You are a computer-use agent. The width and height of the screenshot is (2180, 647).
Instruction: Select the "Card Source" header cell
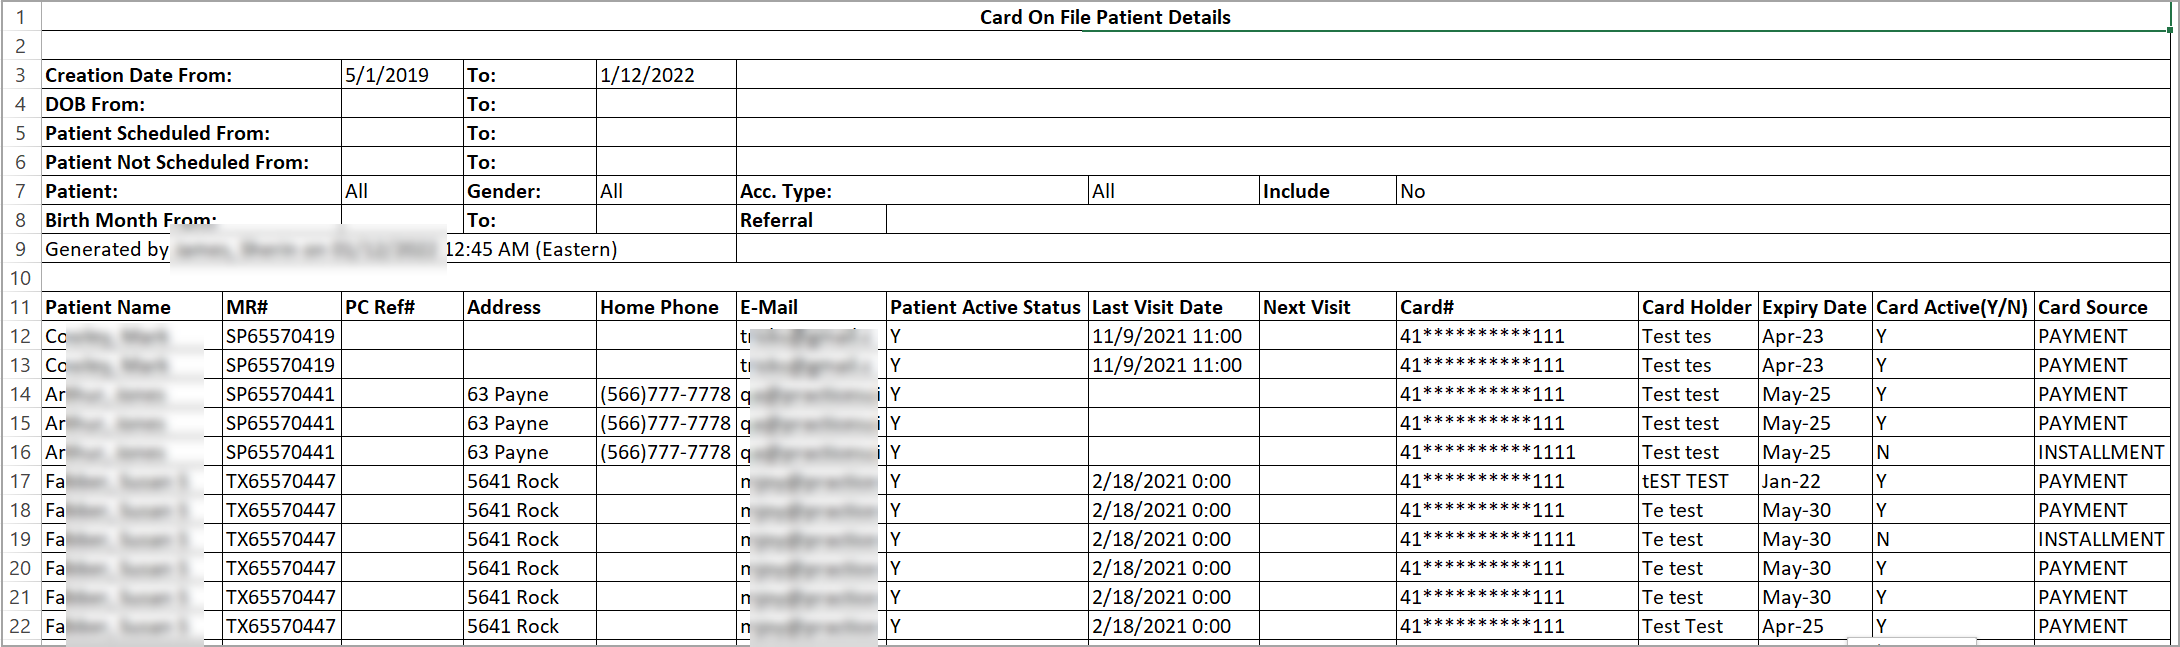click(x=2092, y=307)
